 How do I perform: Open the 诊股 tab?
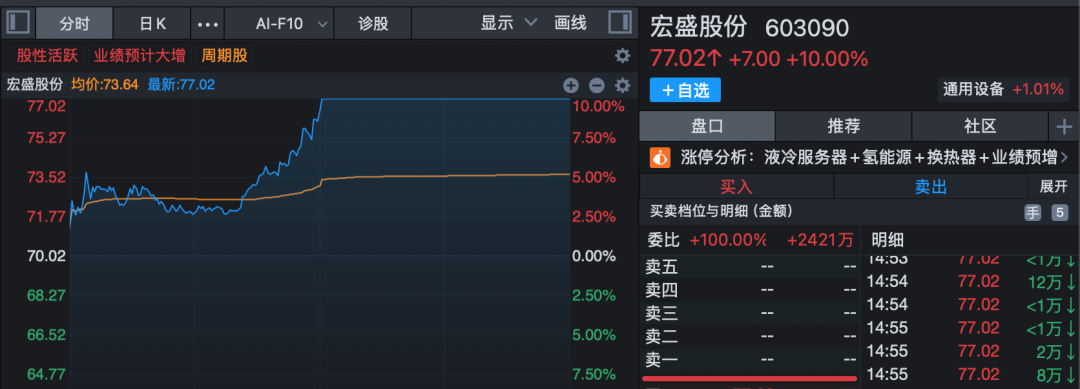pos(373,23)
